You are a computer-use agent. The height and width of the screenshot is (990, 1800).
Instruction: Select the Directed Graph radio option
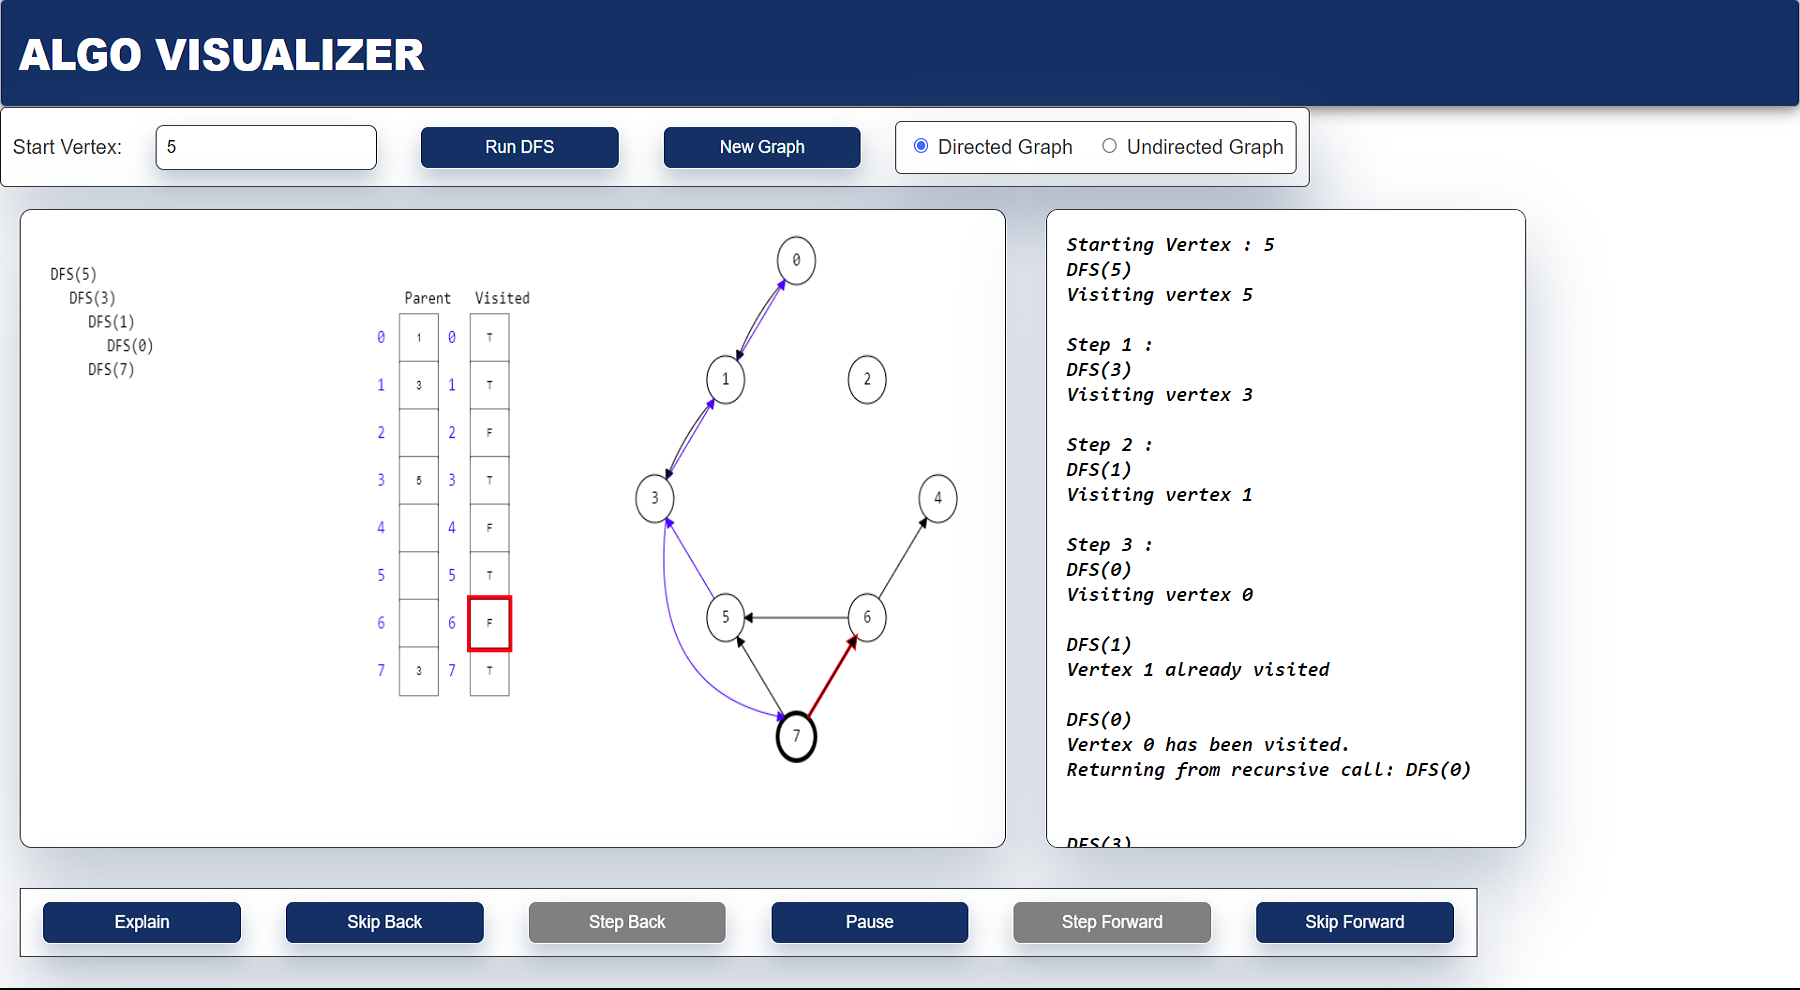(x=921, y=146)
